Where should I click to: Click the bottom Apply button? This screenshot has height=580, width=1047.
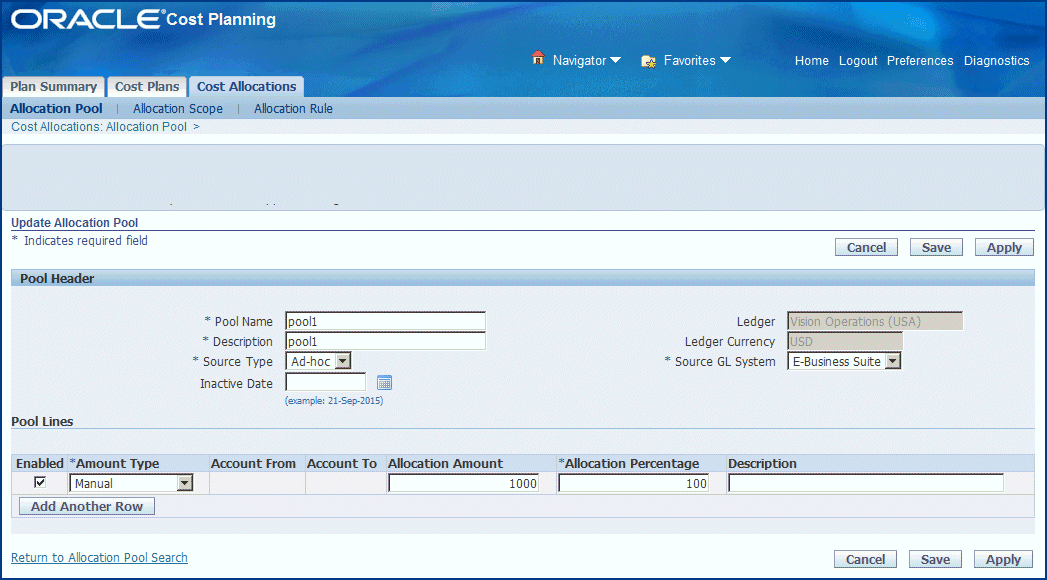click(1003, 559)
